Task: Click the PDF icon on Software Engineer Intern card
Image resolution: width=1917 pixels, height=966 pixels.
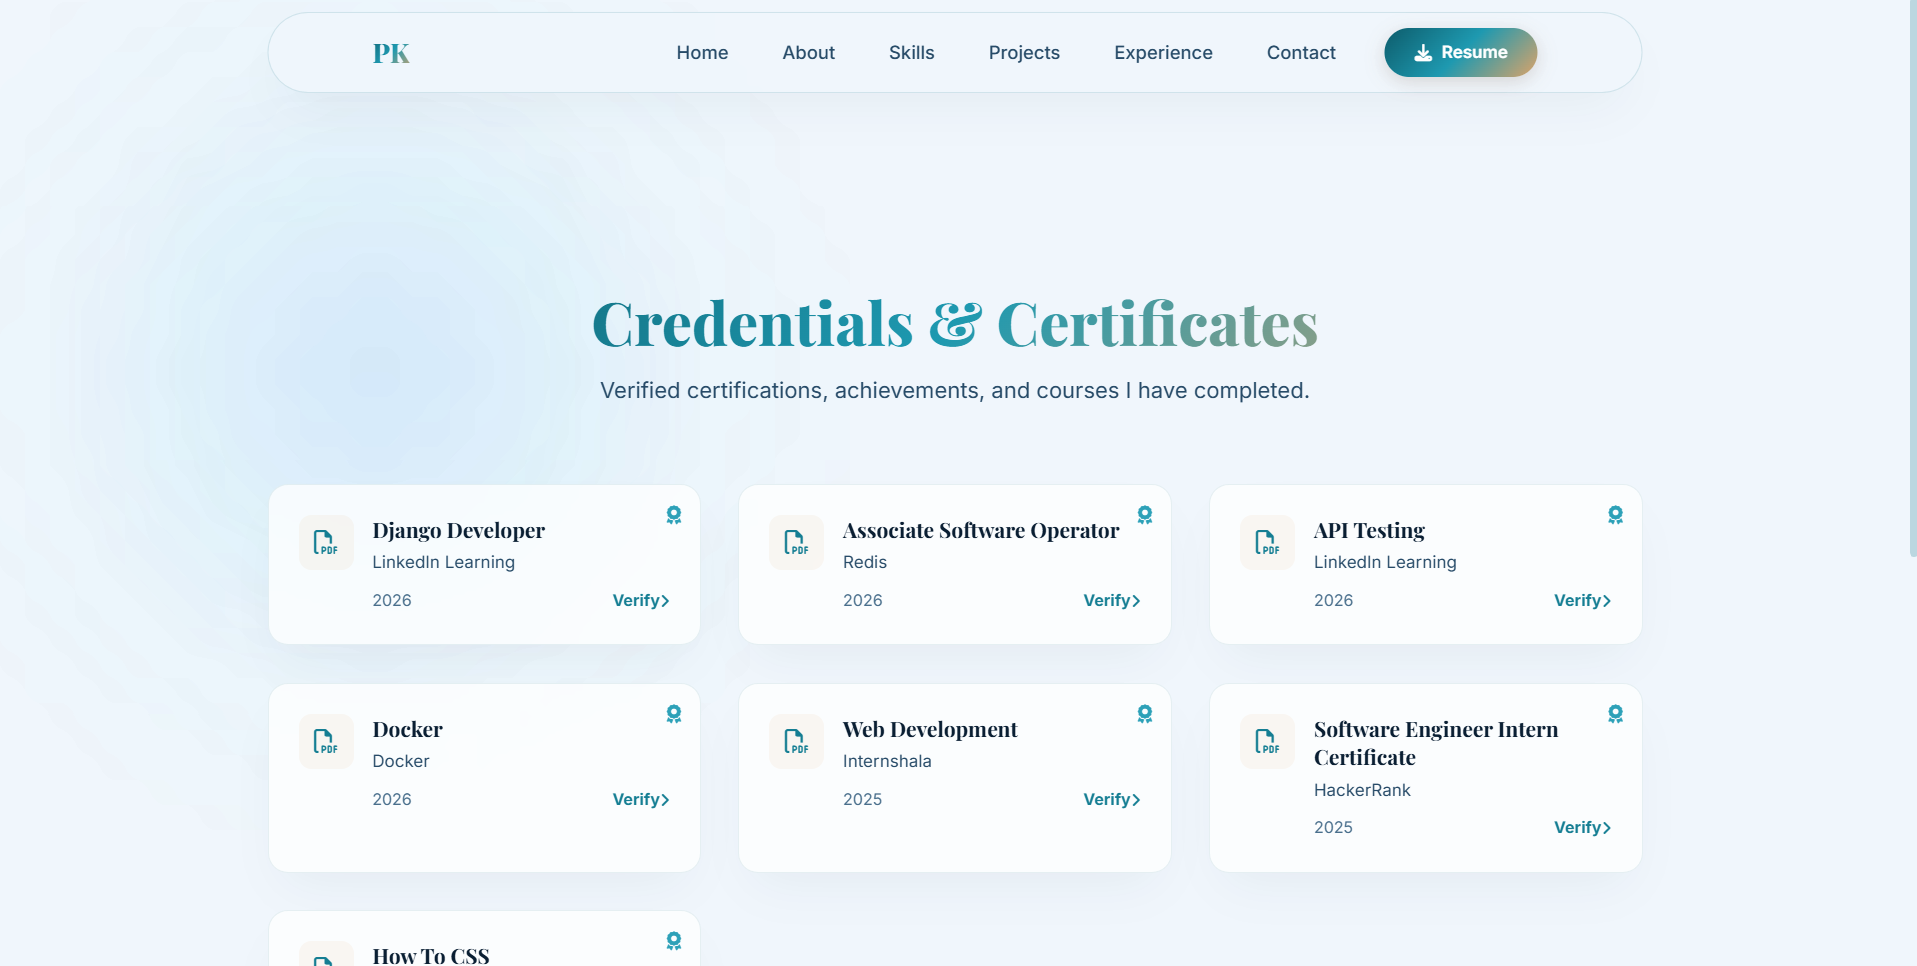Action: click(x=1267, y=741)
